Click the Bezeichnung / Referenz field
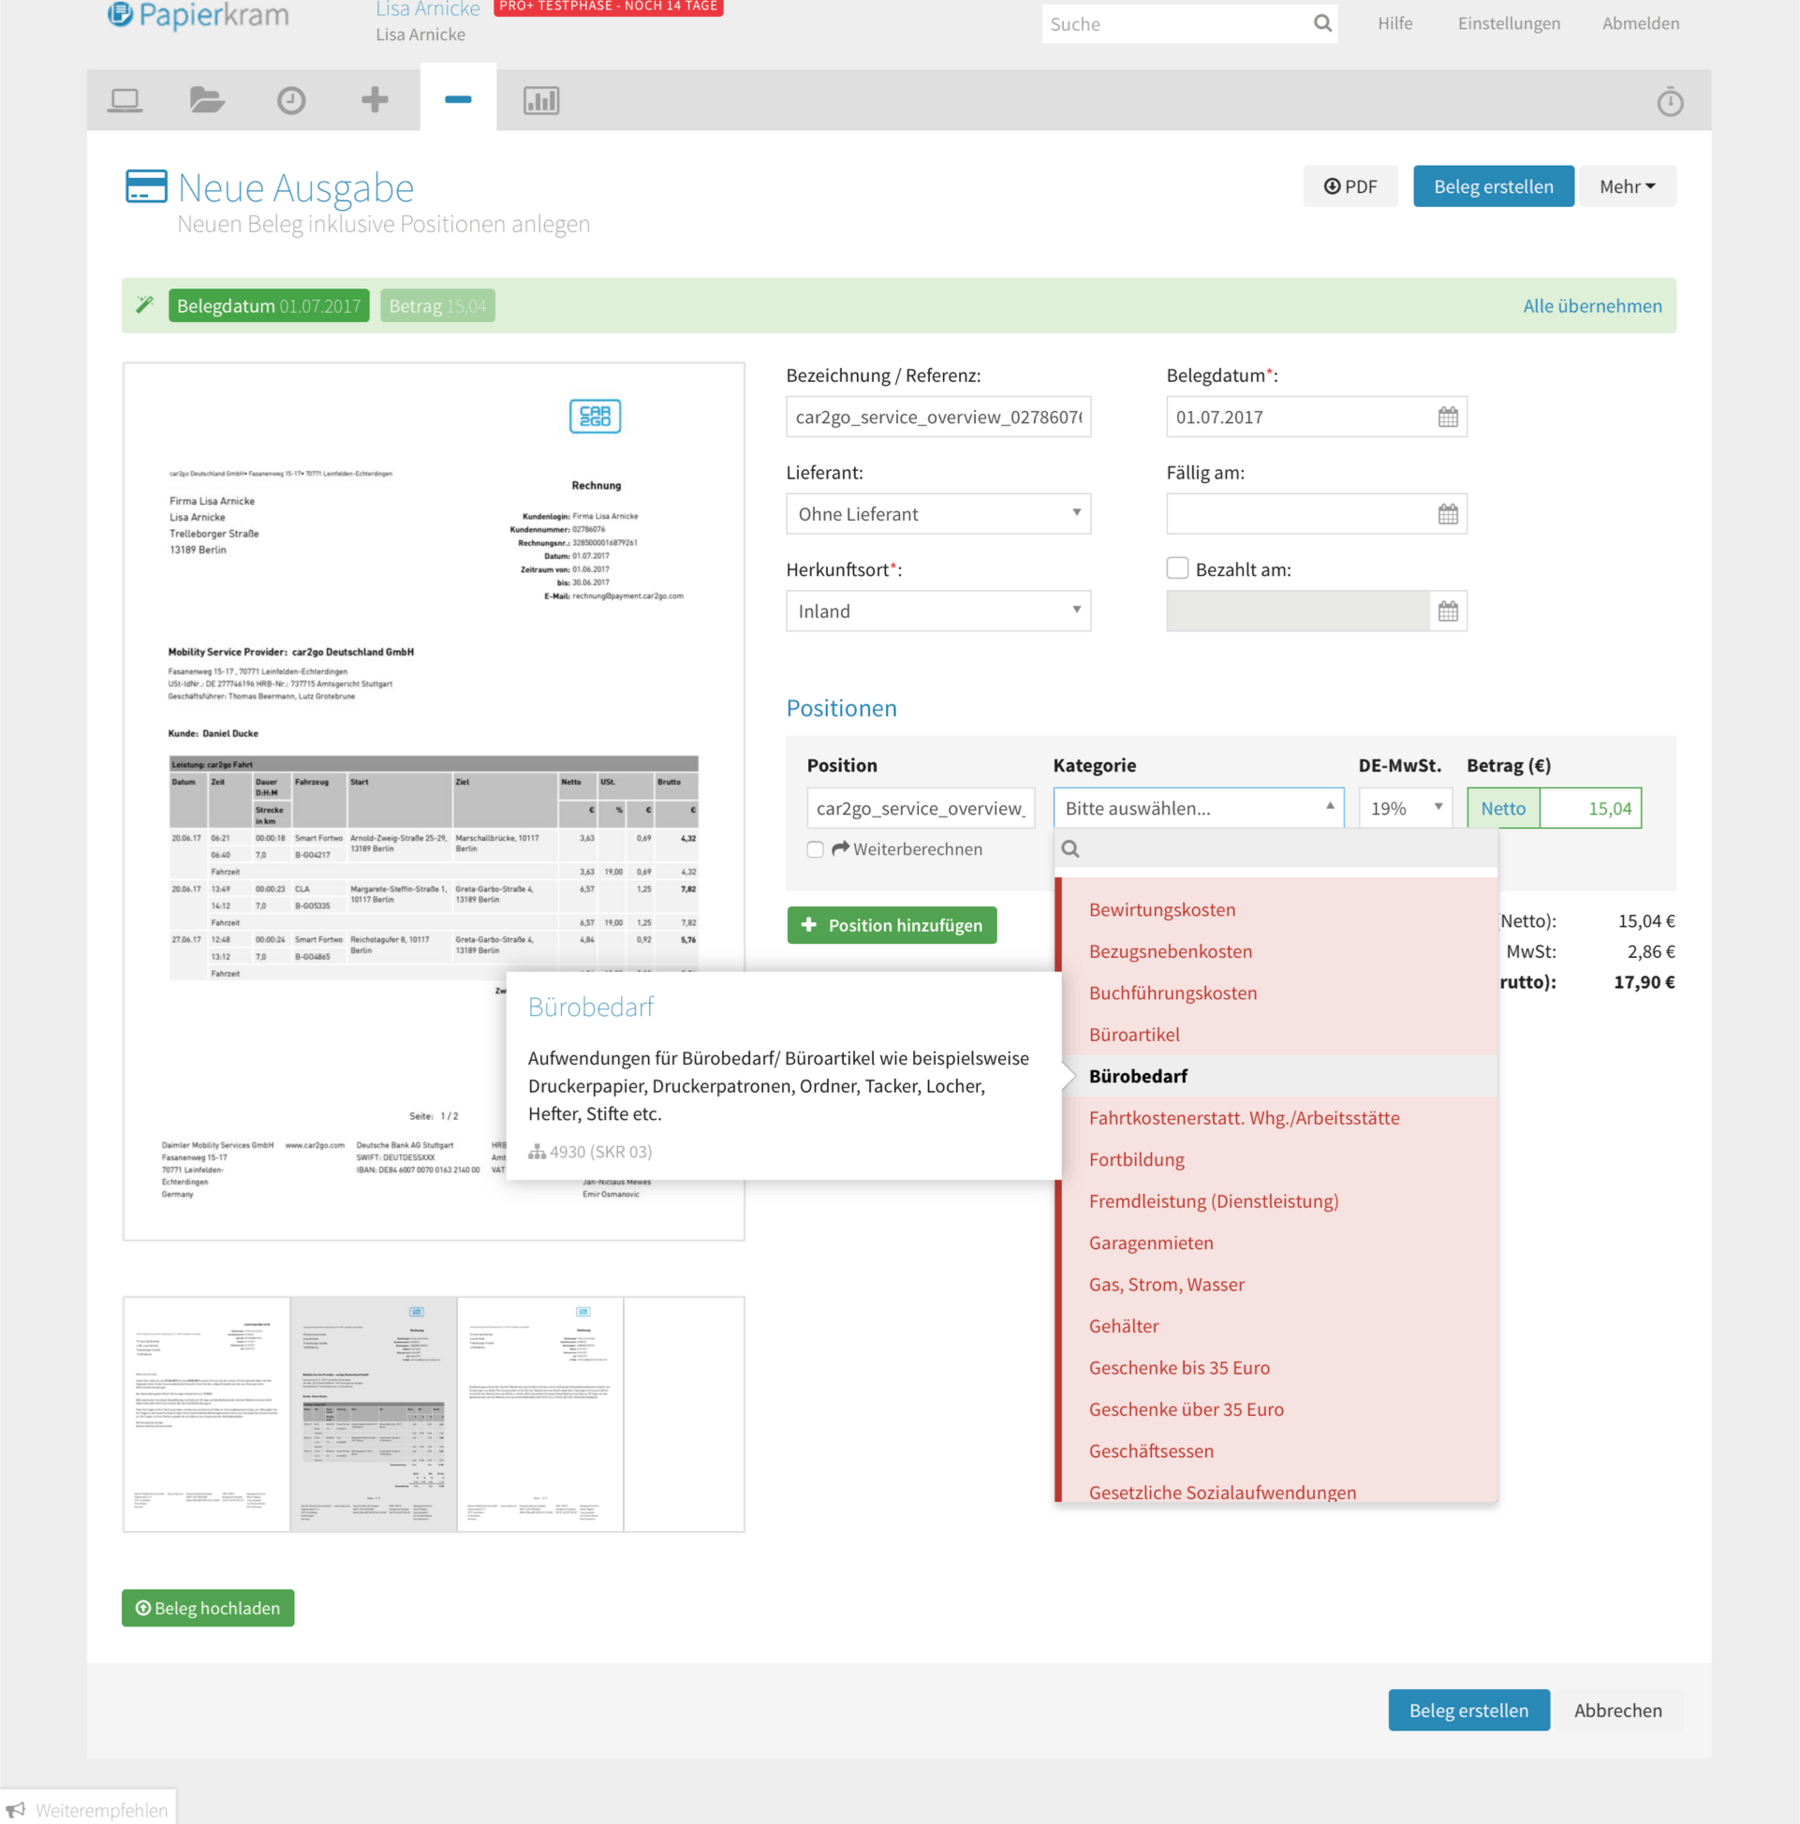This screenshot has width=1800, height=1824. tap(938, 417)
